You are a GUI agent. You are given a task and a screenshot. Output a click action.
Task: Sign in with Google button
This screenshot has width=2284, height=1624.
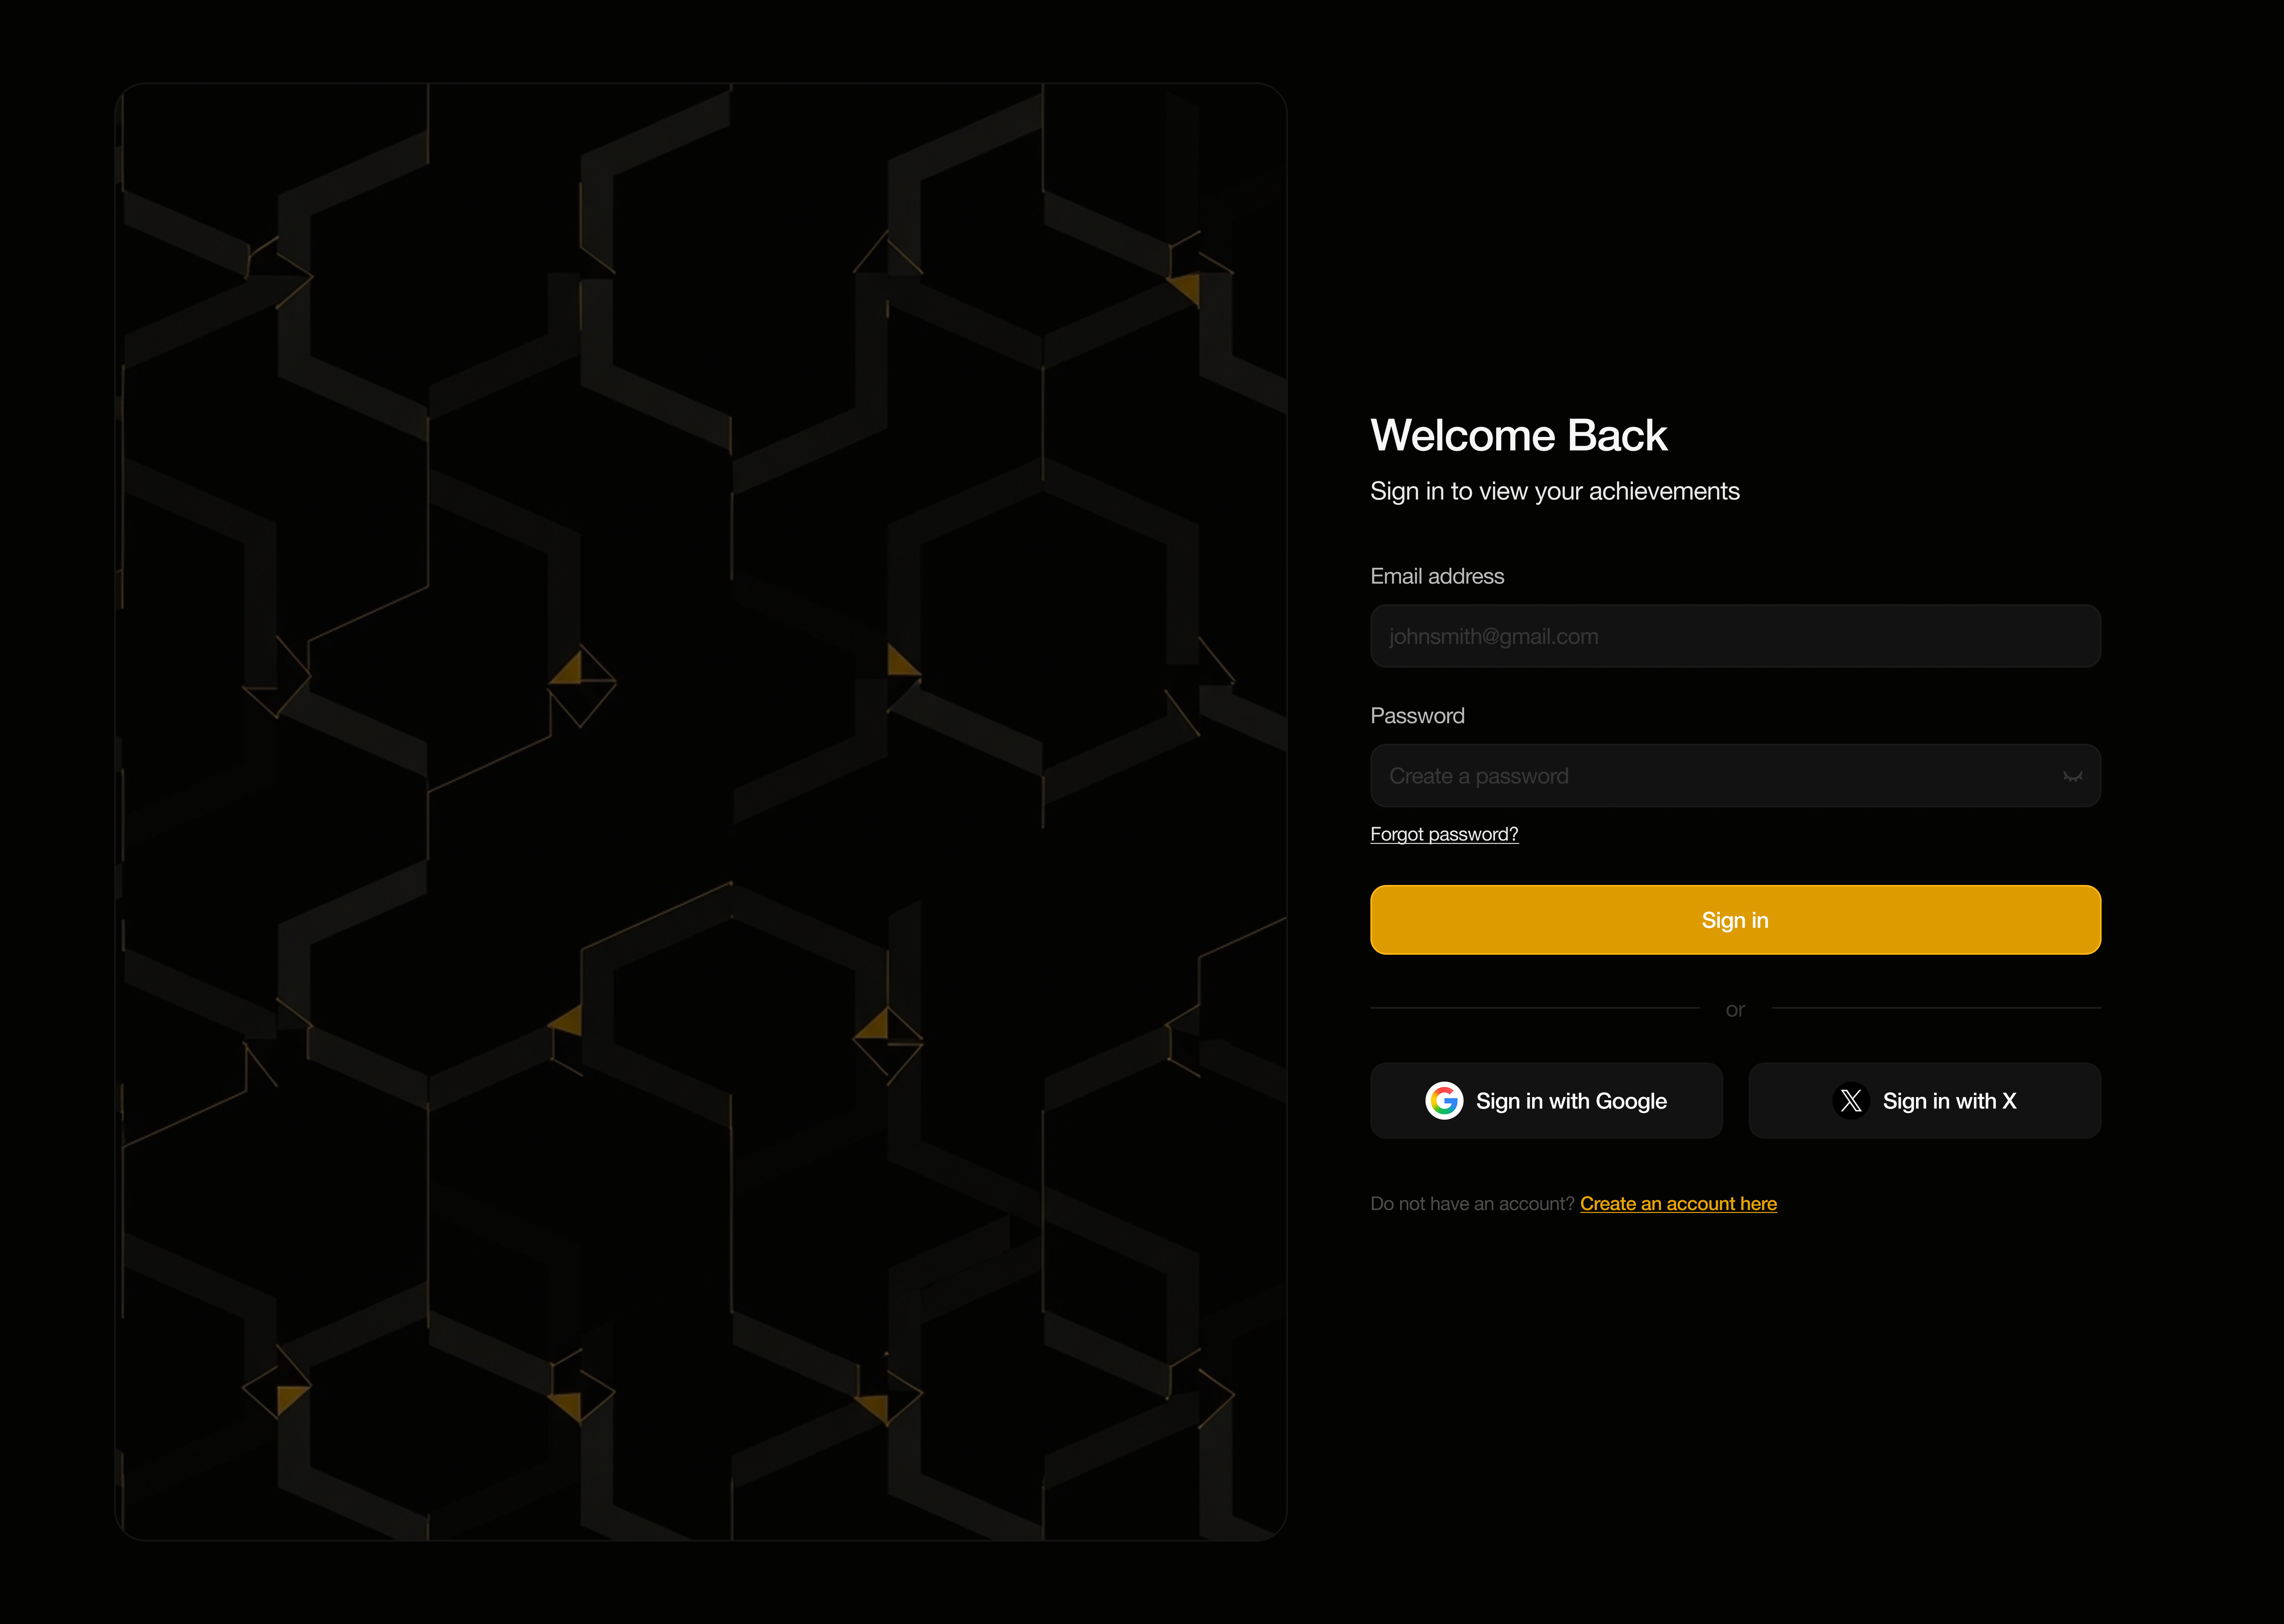coord(1546,1101)
